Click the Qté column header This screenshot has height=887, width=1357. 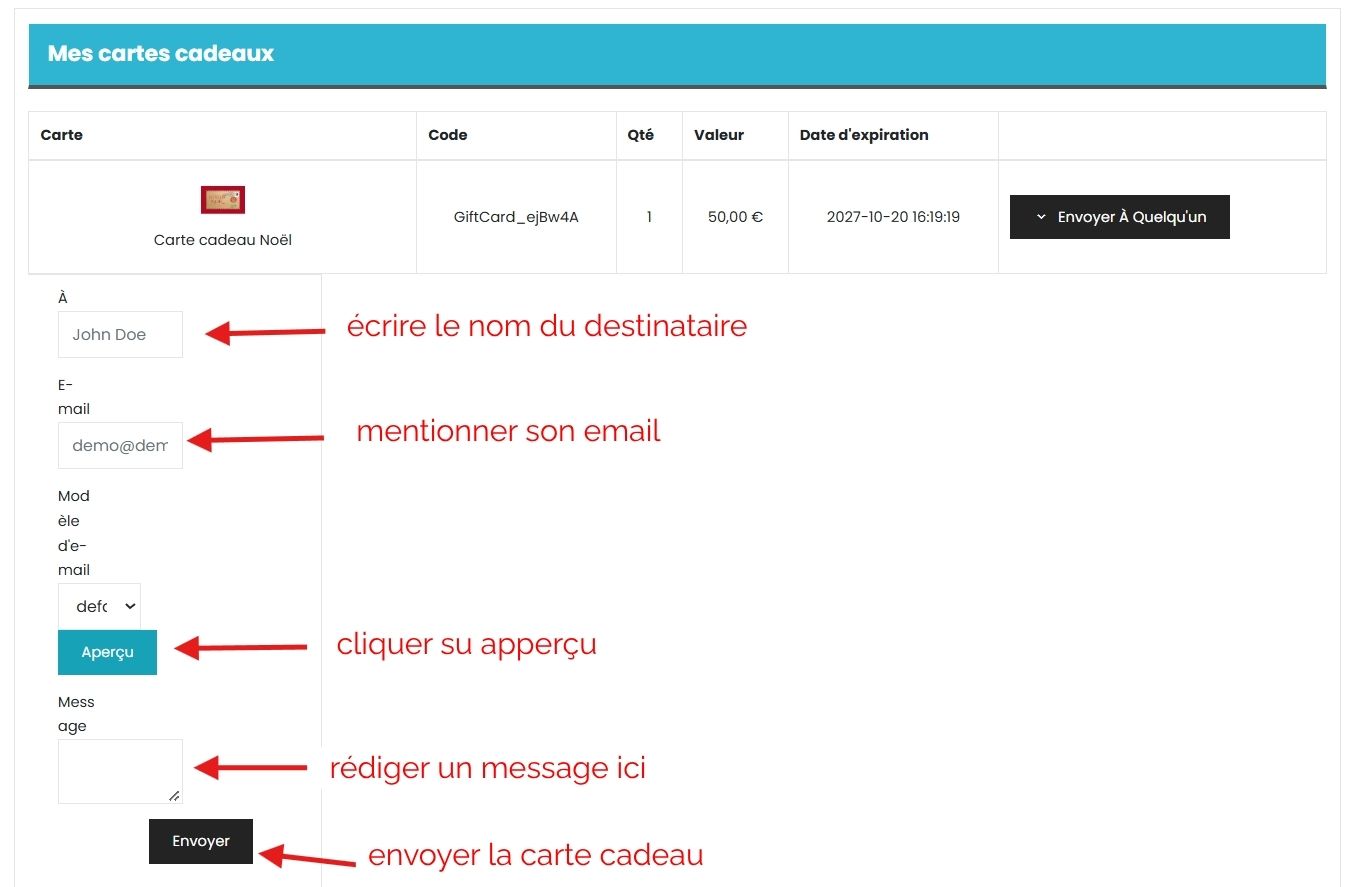[x=641, y=135]
